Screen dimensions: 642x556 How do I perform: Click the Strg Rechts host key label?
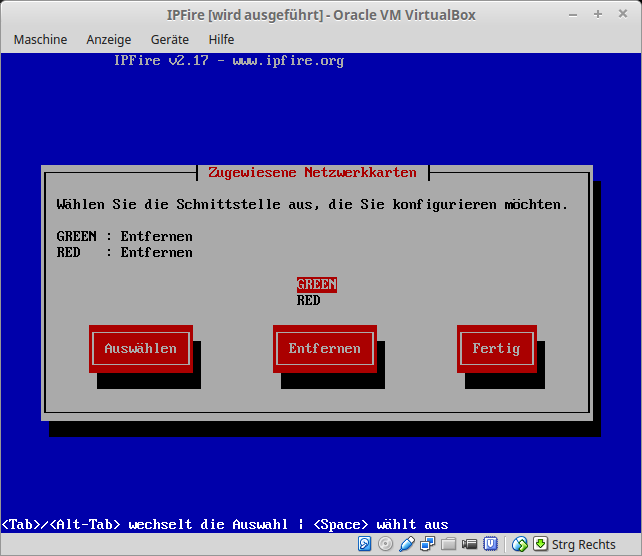[x=583, y=545]
